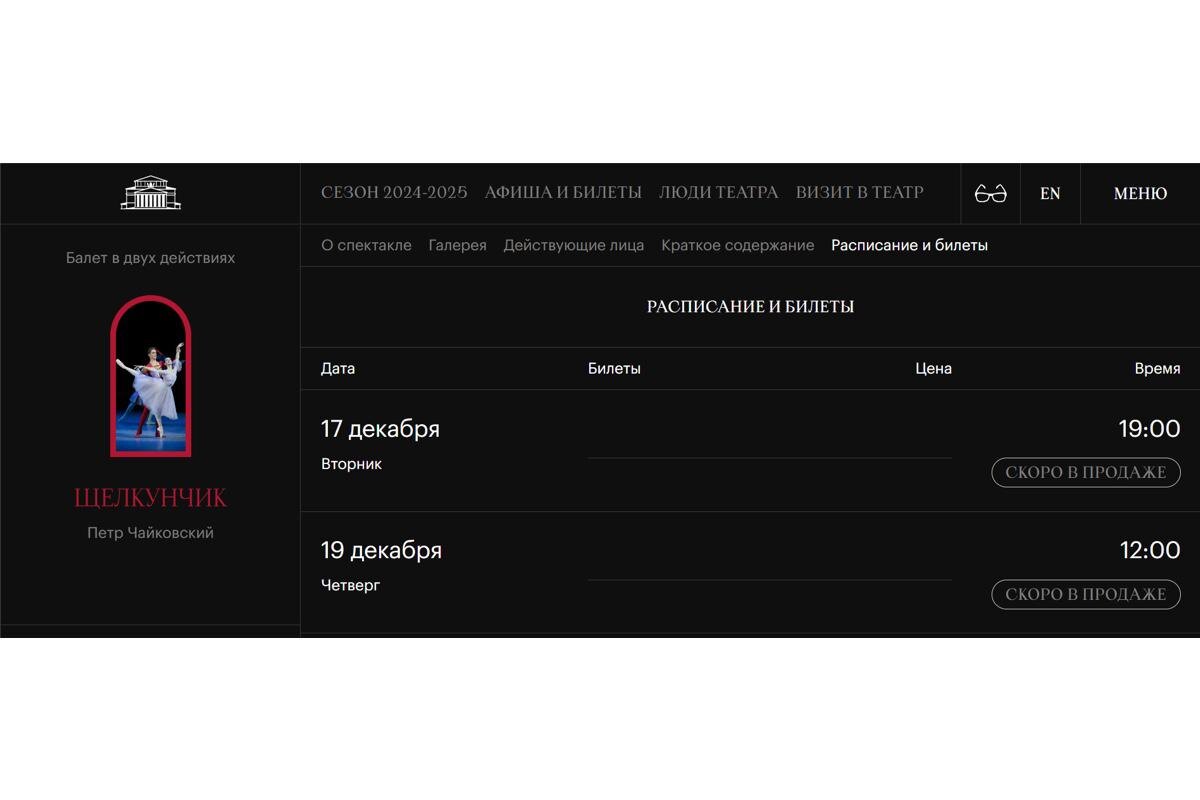Click the 17 декабря date text

pos(380,429)
